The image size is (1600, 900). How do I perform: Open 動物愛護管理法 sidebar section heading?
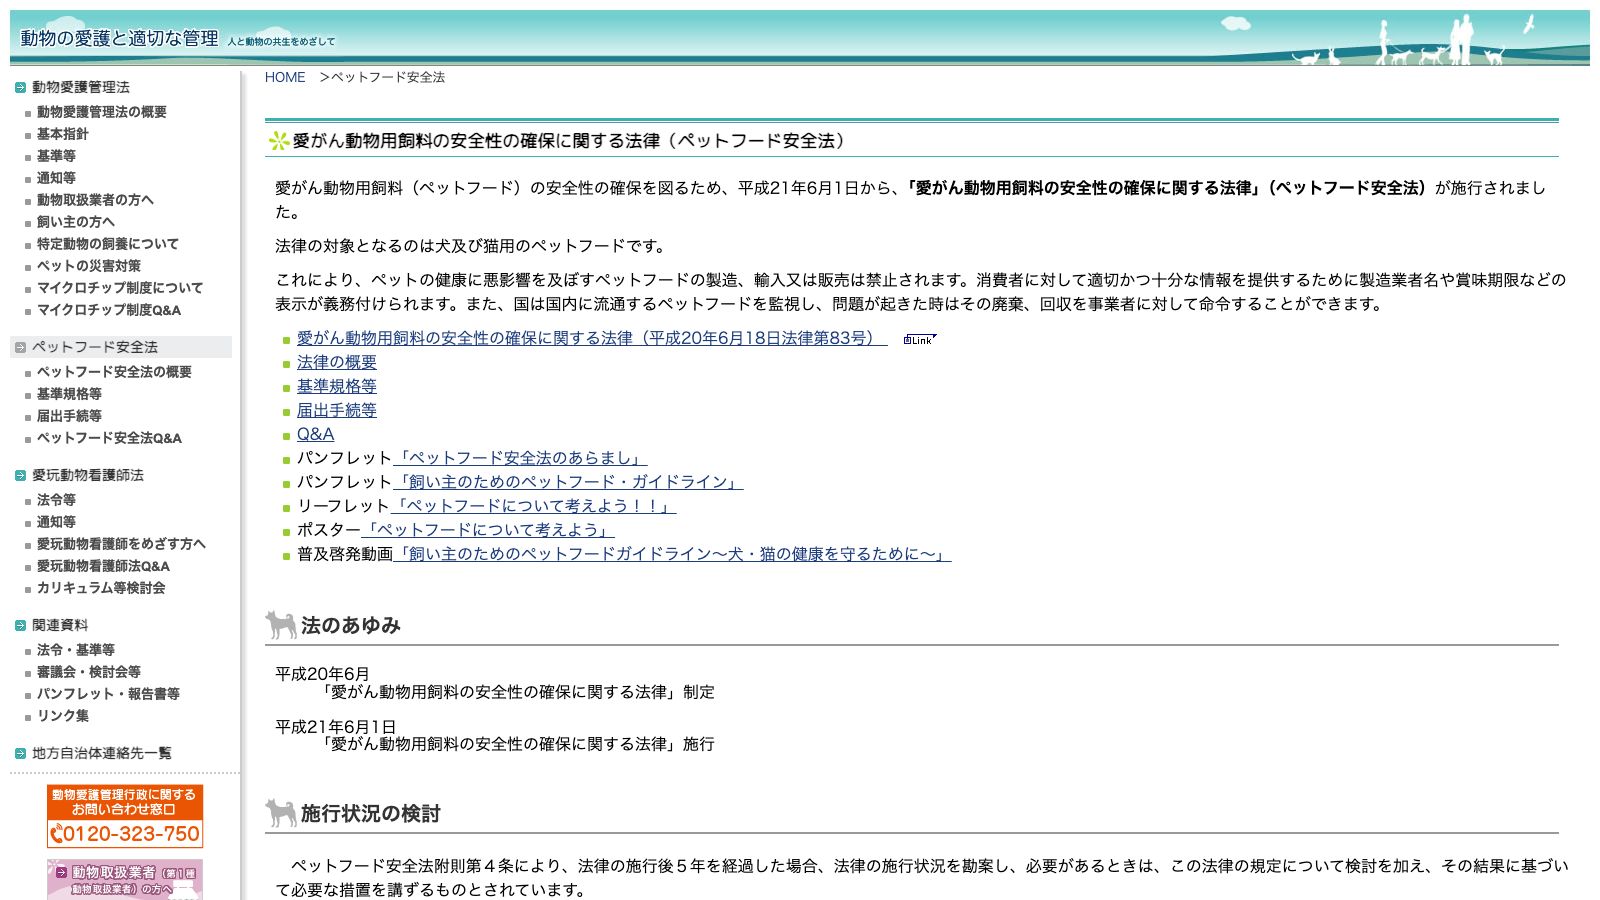coord(80,87)
